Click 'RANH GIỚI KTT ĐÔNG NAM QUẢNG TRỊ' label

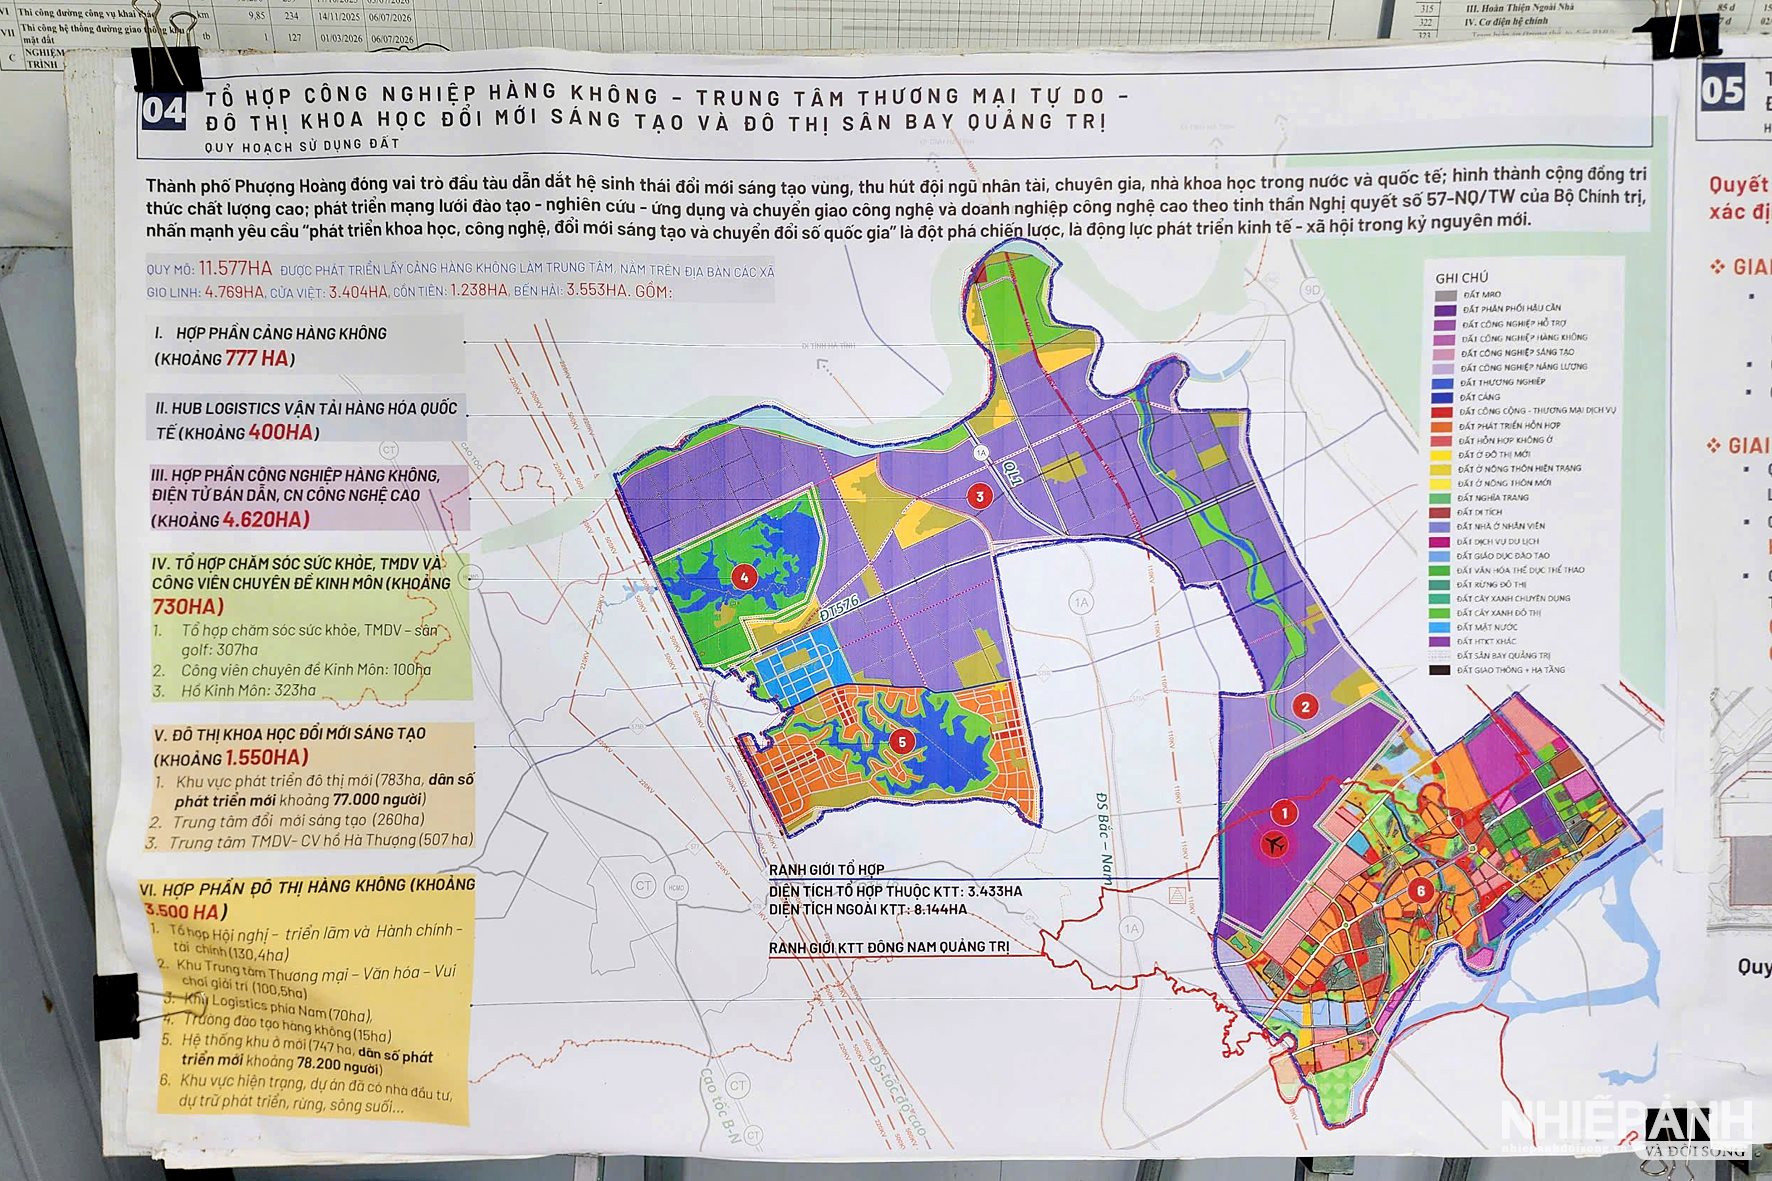pos(889,947)
